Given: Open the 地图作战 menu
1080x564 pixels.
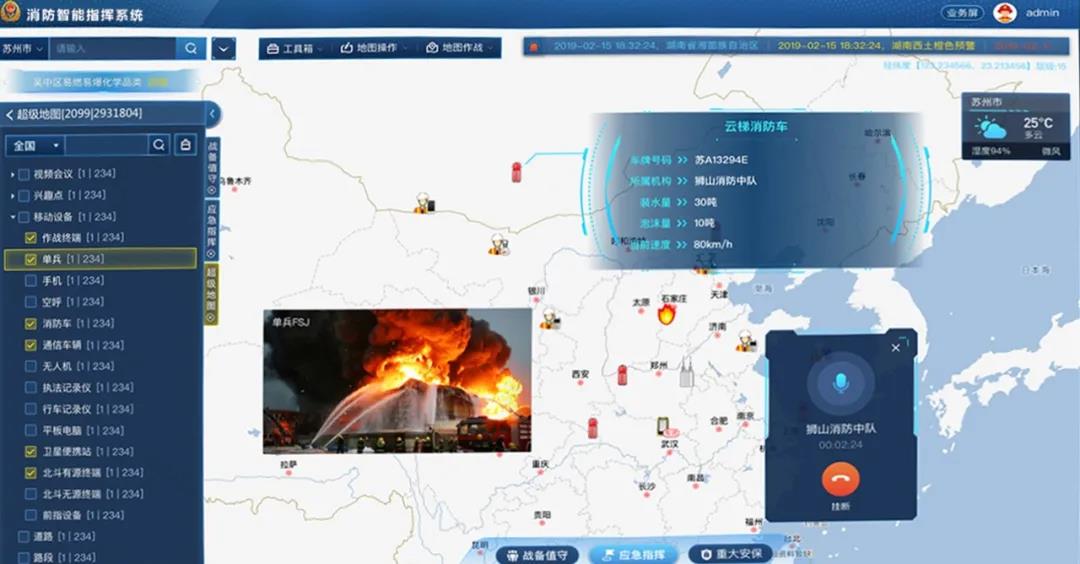Looking at the screenshot, I should (460, 48).
